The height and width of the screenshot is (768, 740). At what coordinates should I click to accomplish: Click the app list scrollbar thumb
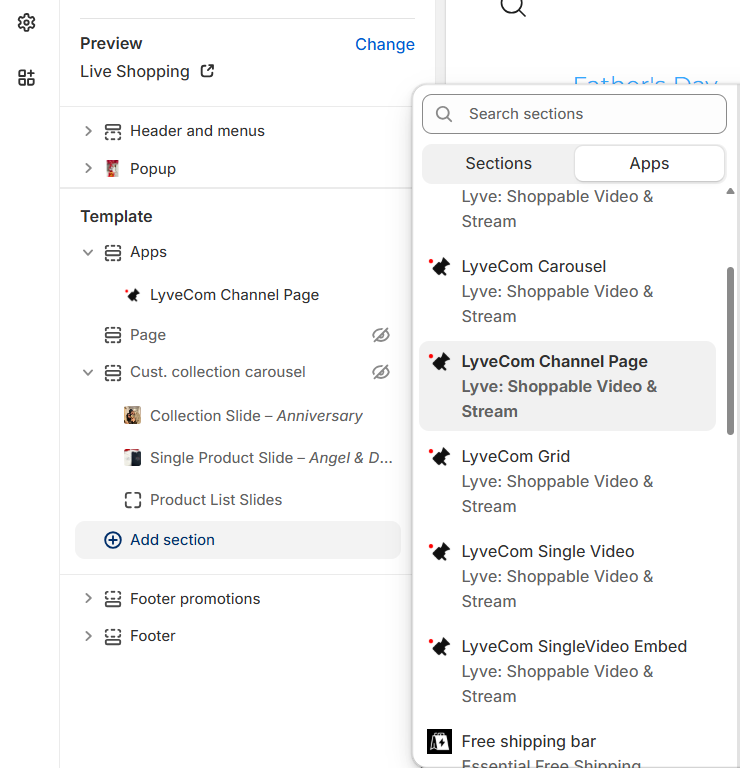(x=730, y=350)
